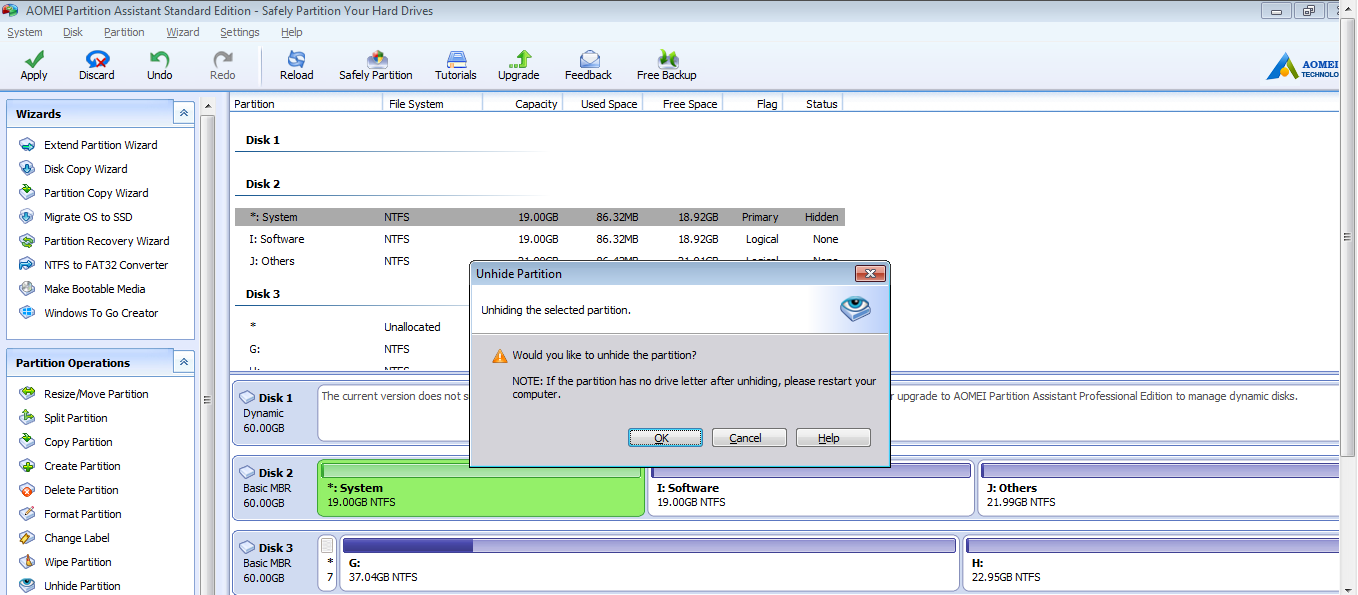Sort by the Status column header
This screenshot has width=1358, height=595.
[x=813, y=104]
